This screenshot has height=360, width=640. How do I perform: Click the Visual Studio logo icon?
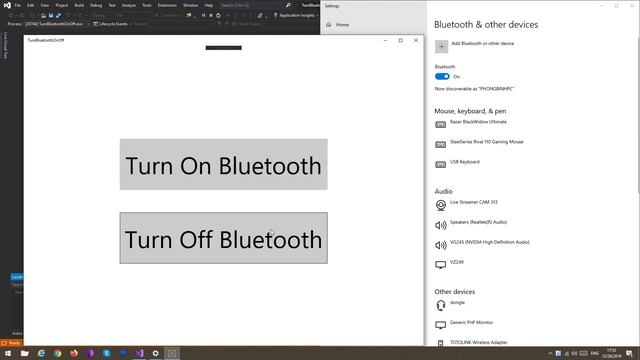coord(7,5)
